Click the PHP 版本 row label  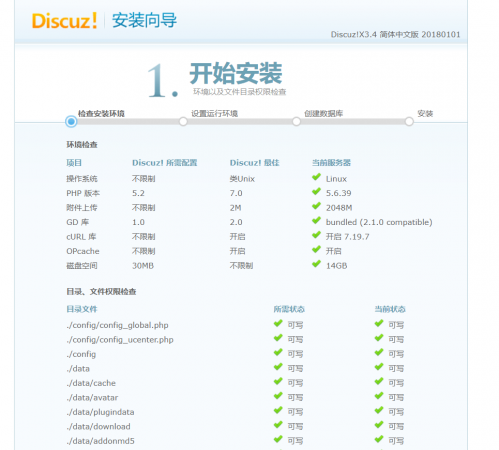coord(83,193)
